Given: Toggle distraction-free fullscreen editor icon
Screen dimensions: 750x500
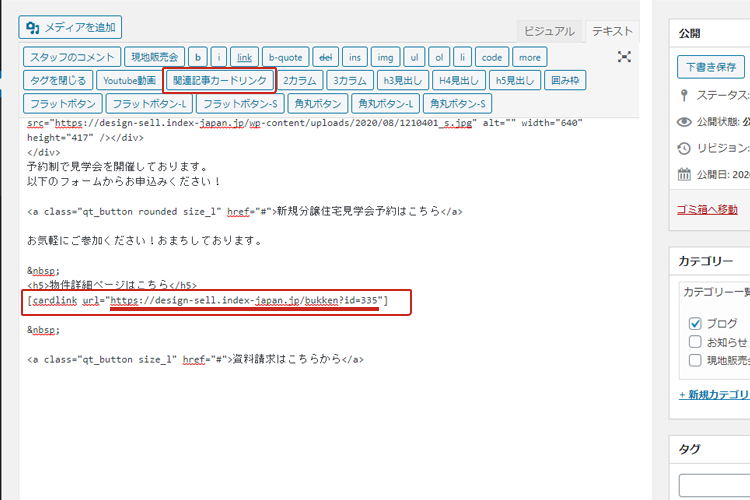Looking at the screenshot, I should [624, 57].
